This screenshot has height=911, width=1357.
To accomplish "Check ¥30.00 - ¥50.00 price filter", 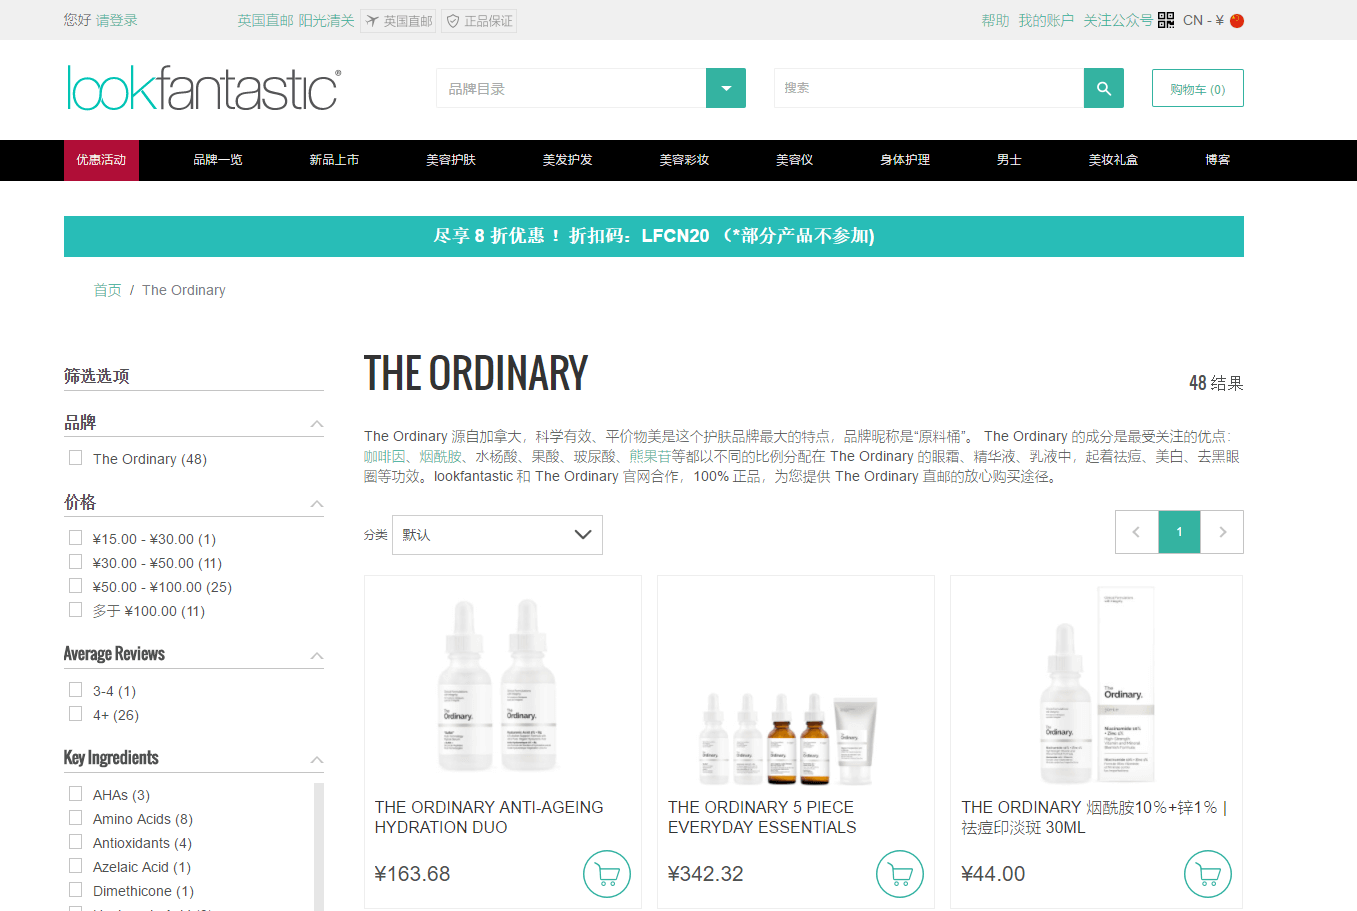I will pos(75,562).
